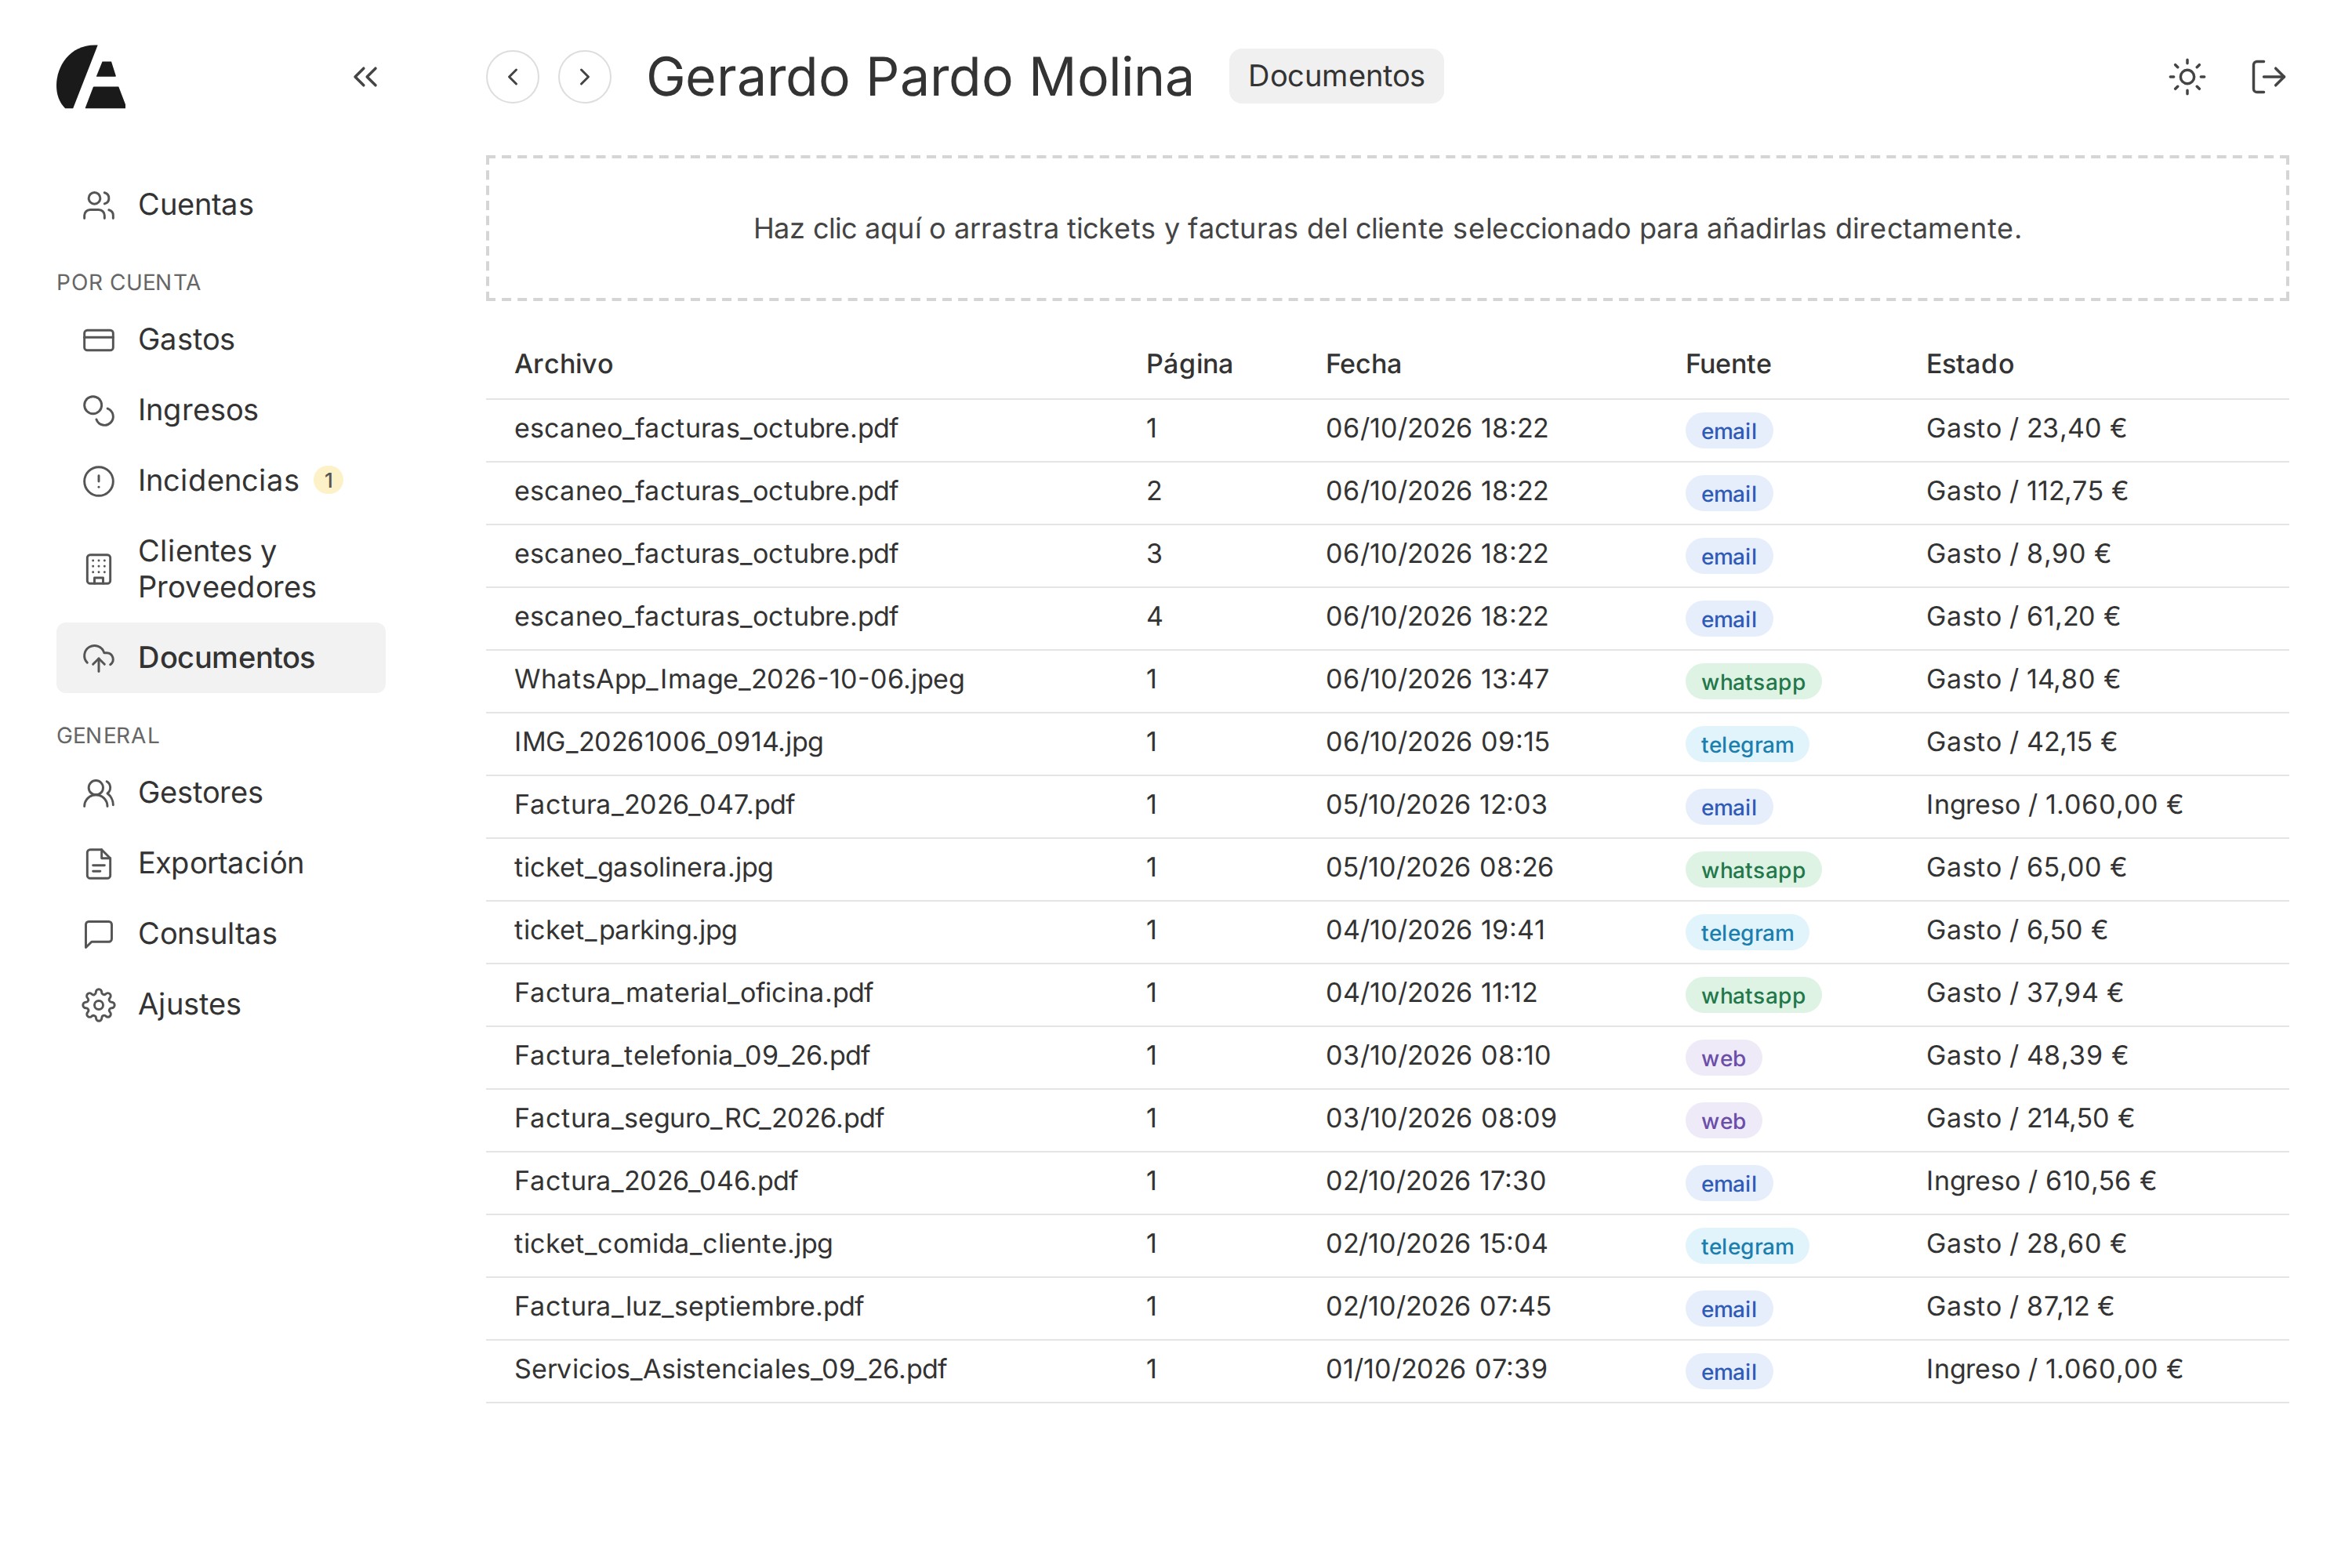The width and height of the screenshot is (2352, 1568).
Task: Click the Cuentas people icon
Action: point(99,205)
